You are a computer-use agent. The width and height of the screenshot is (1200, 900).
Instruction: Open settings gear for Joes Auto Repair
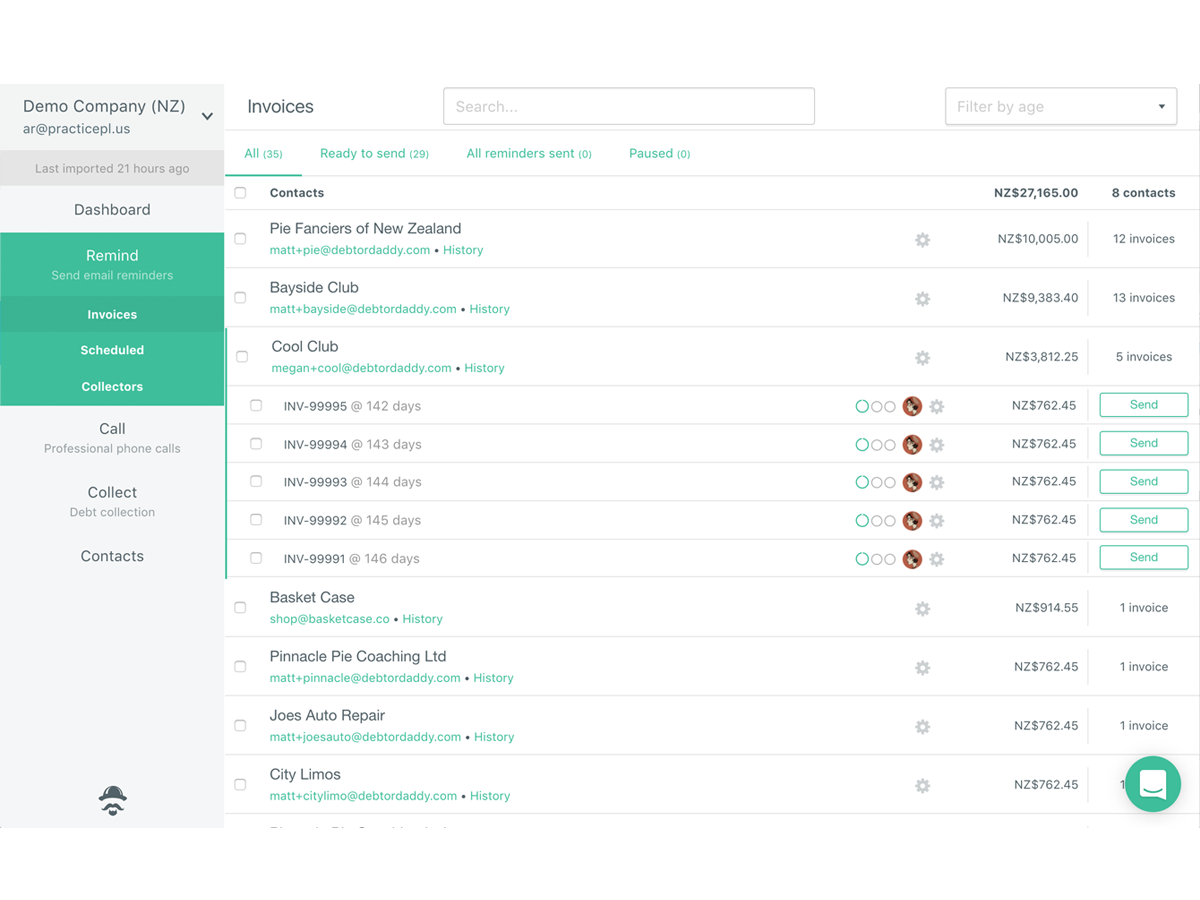[922, 726]
